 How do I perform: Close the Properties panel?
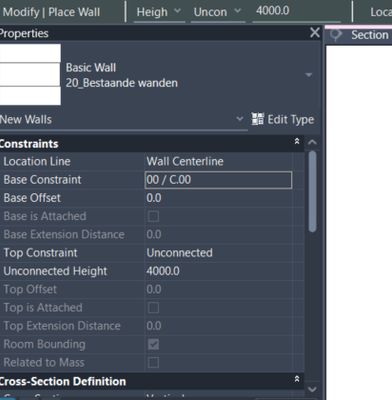point(315,33)
